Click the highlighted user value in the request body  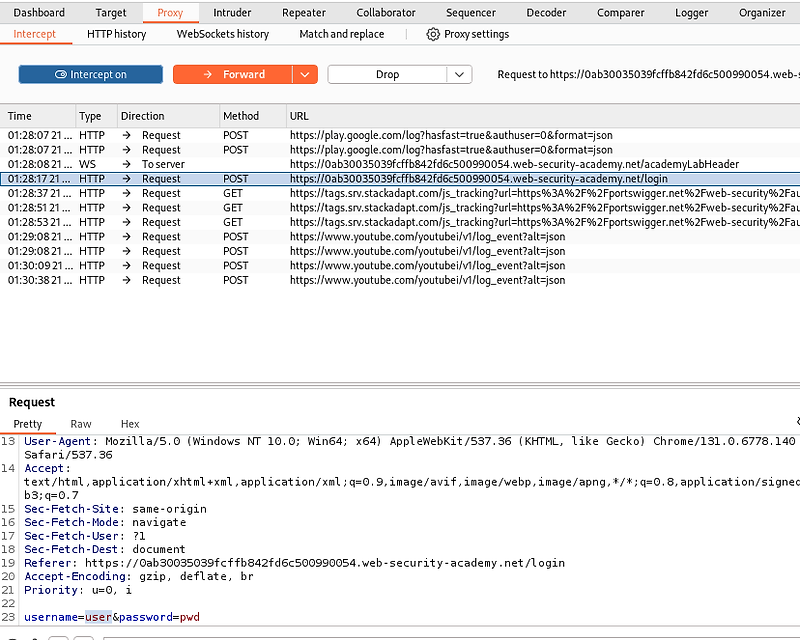[x=96, y=617]
